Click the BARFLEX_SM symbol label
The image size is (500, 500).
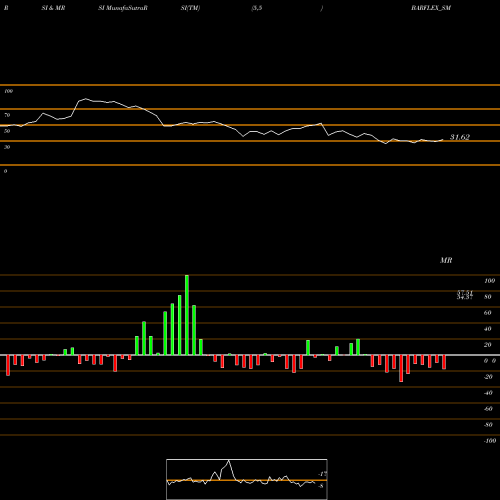coord(431,8)
